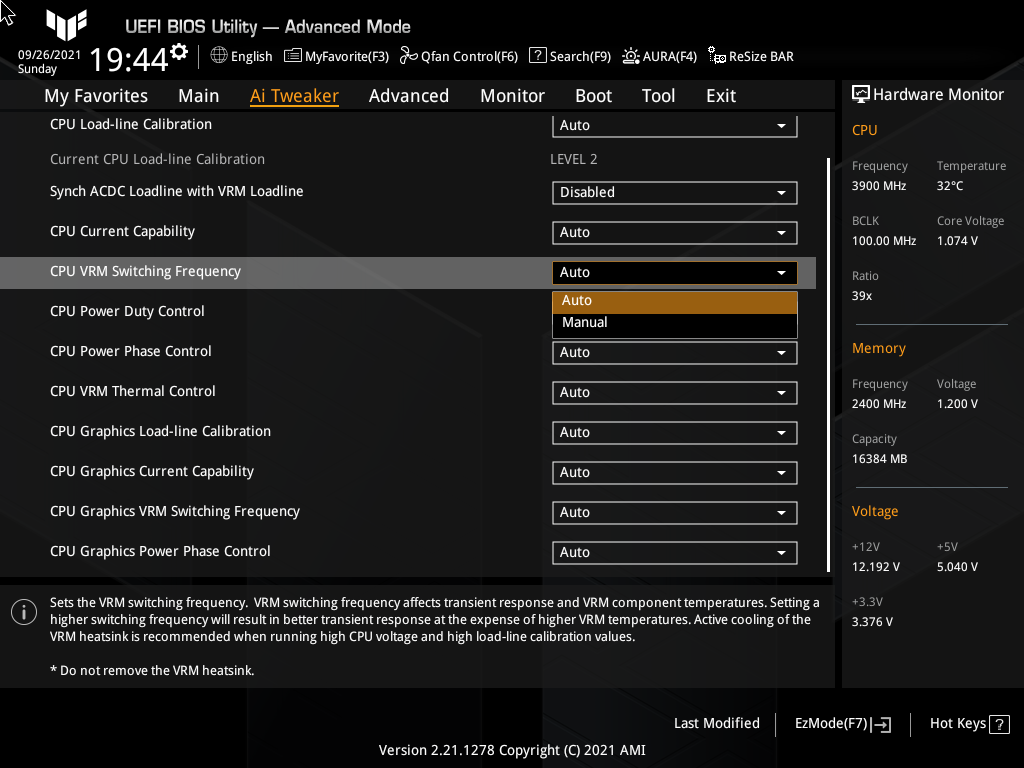This screenshot has width=1024, height=768.
Task: Switch to the Boot tab
Action: pyautogui.click(x=593, y=95)
